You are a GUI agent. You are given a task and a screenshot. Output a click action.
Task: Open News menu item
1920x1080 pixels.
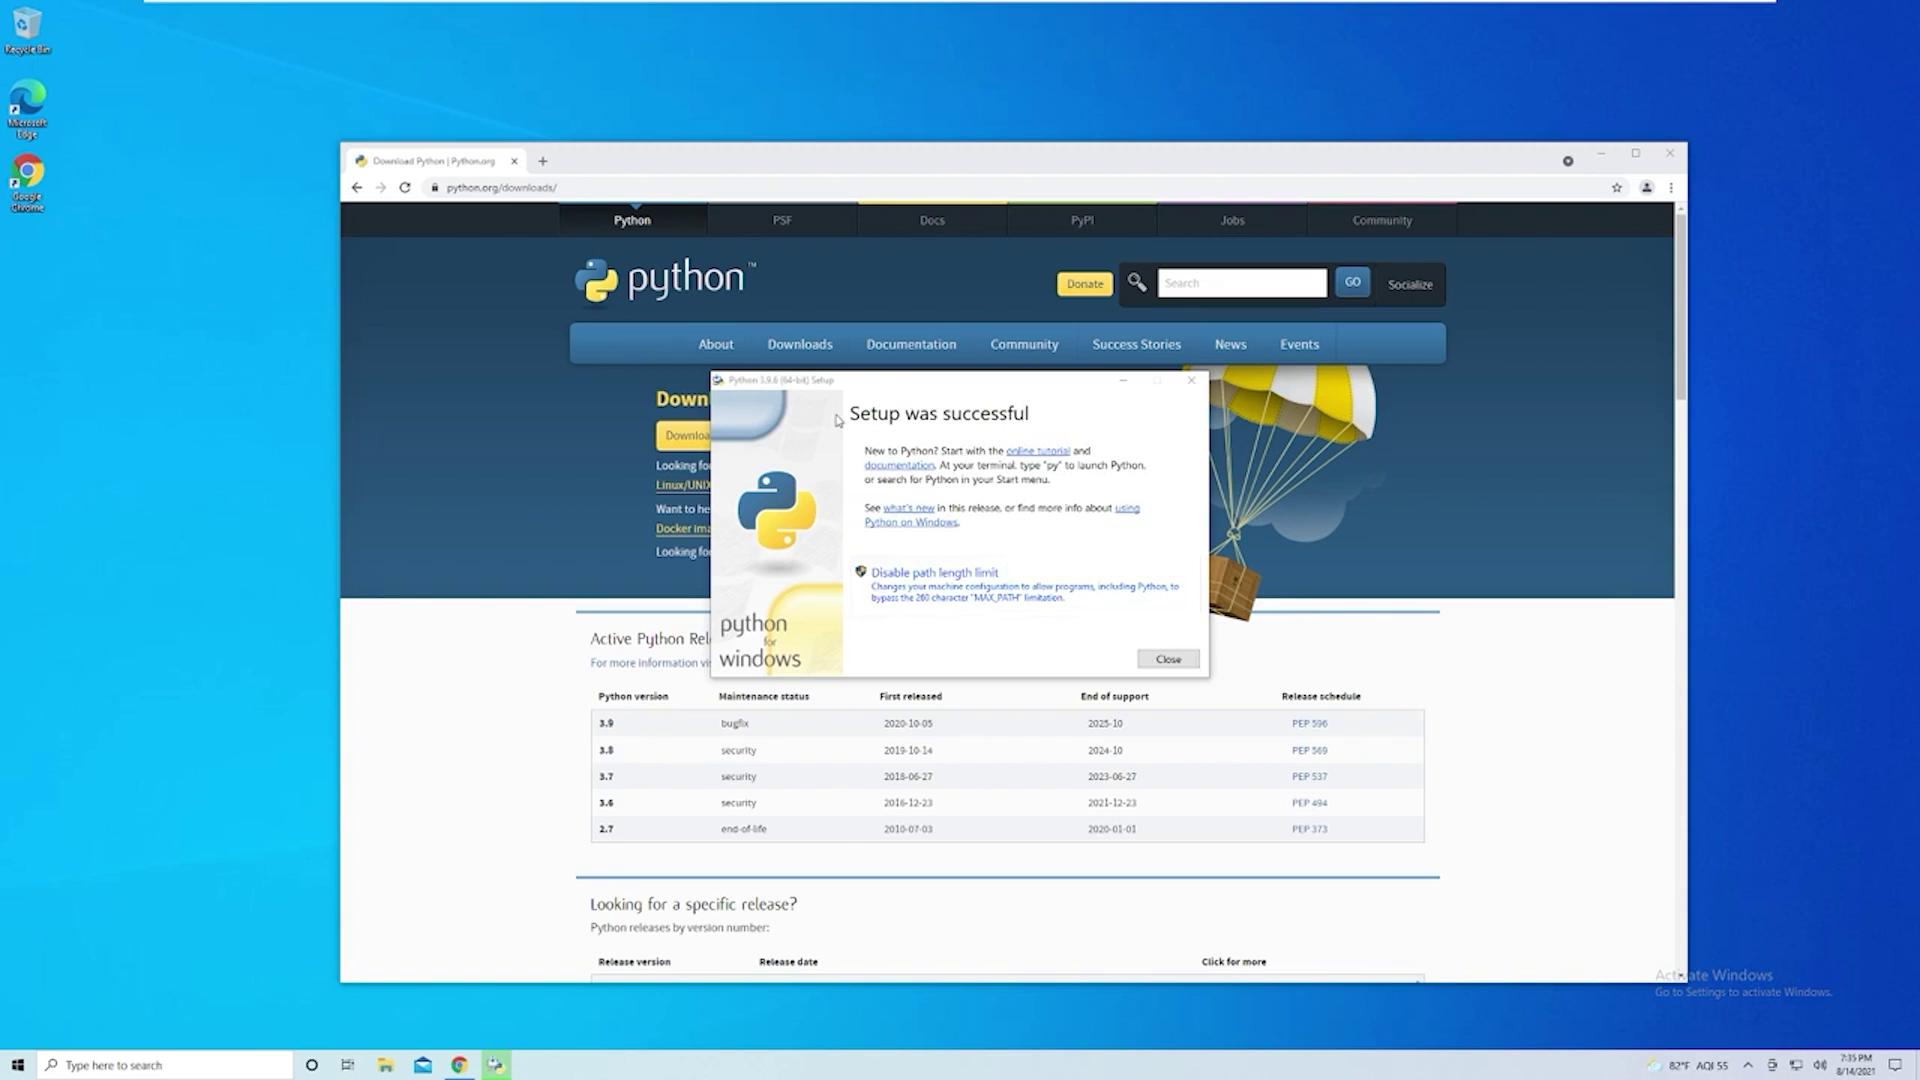pyautogui.click(x=1230, y=344)
